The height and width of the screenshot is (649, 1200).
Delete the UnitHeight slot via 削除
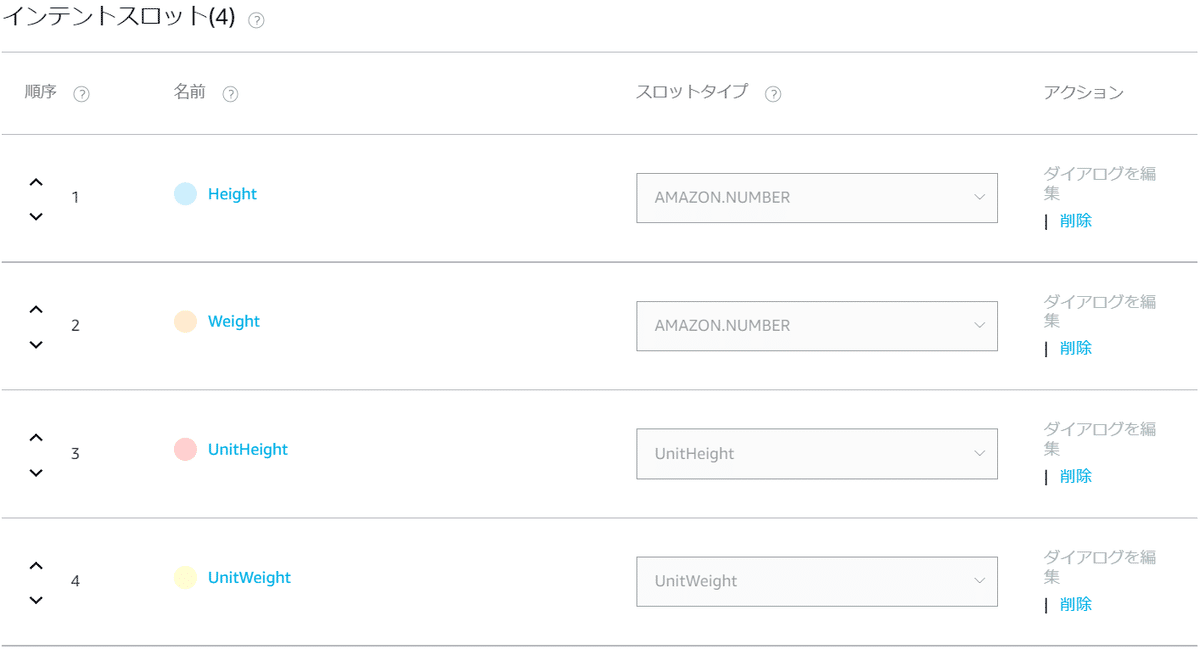click(x=1076, y=476)
